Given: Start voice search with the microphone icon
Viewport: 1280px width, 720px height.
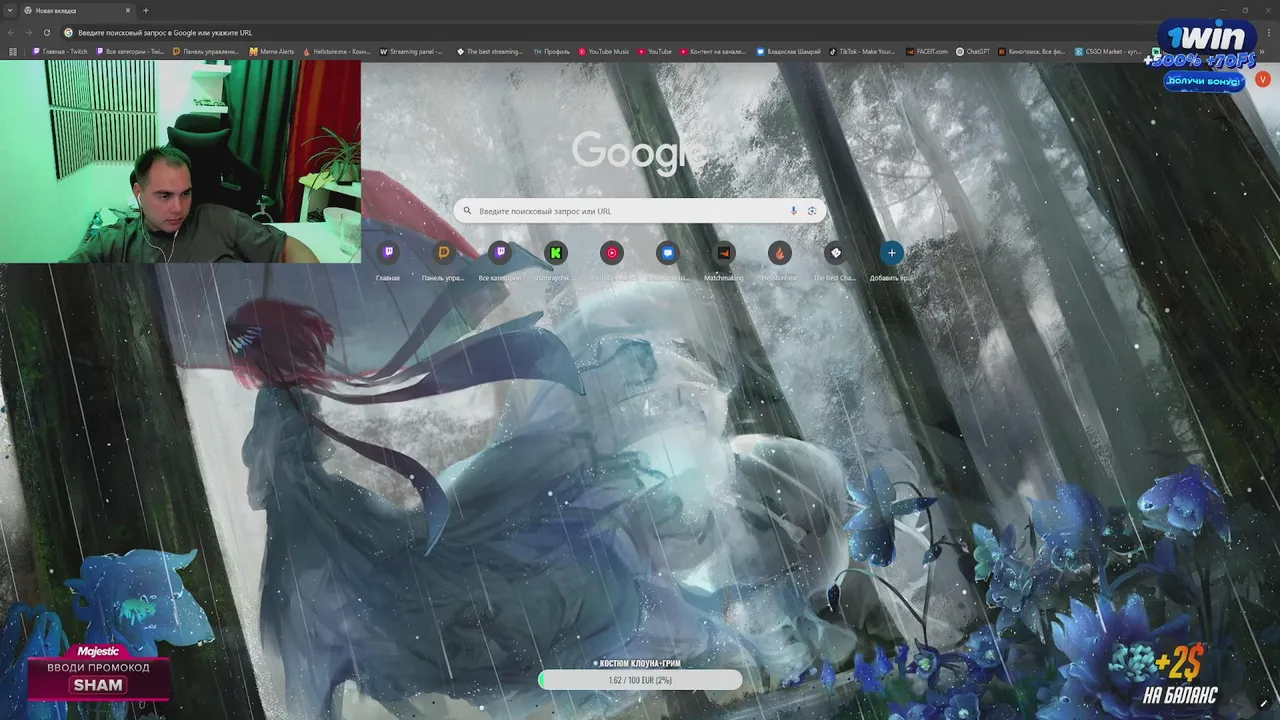Looking at the screenshot, I should pyautogui.click(x=794, y=211).
